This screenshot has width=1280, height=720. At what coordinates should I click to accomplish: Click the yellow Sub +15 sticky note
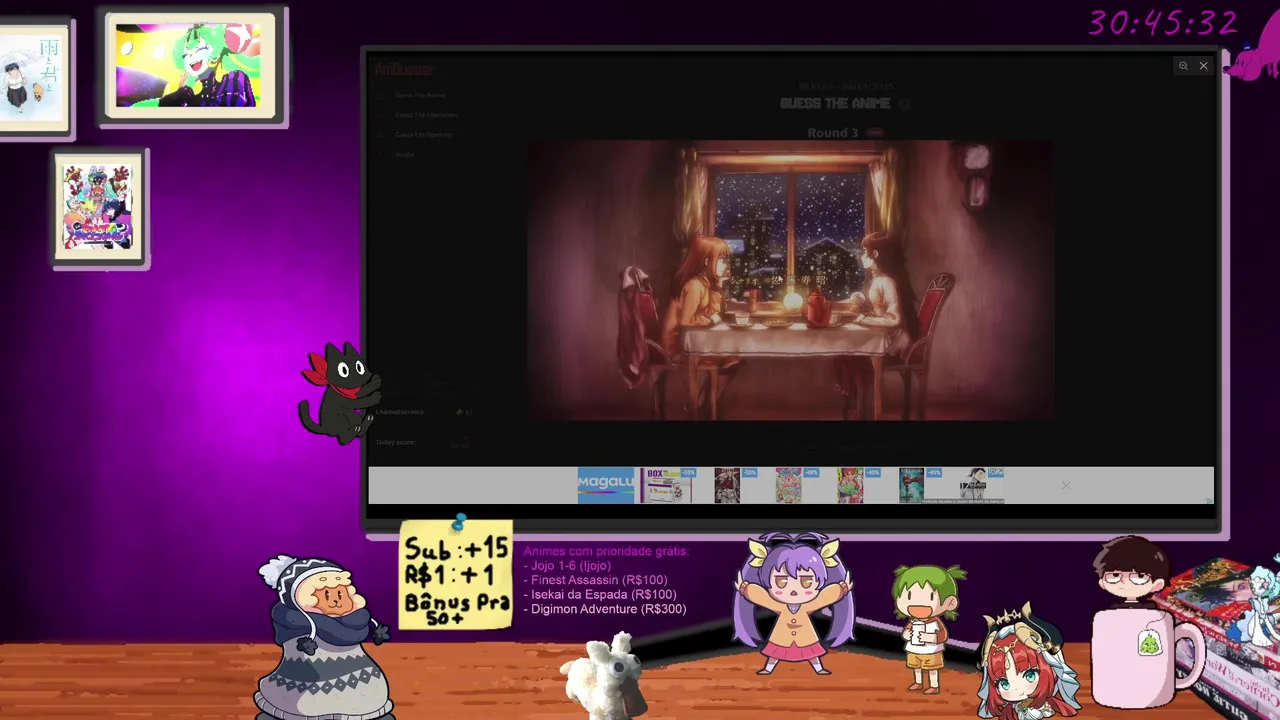pos(456,575)
